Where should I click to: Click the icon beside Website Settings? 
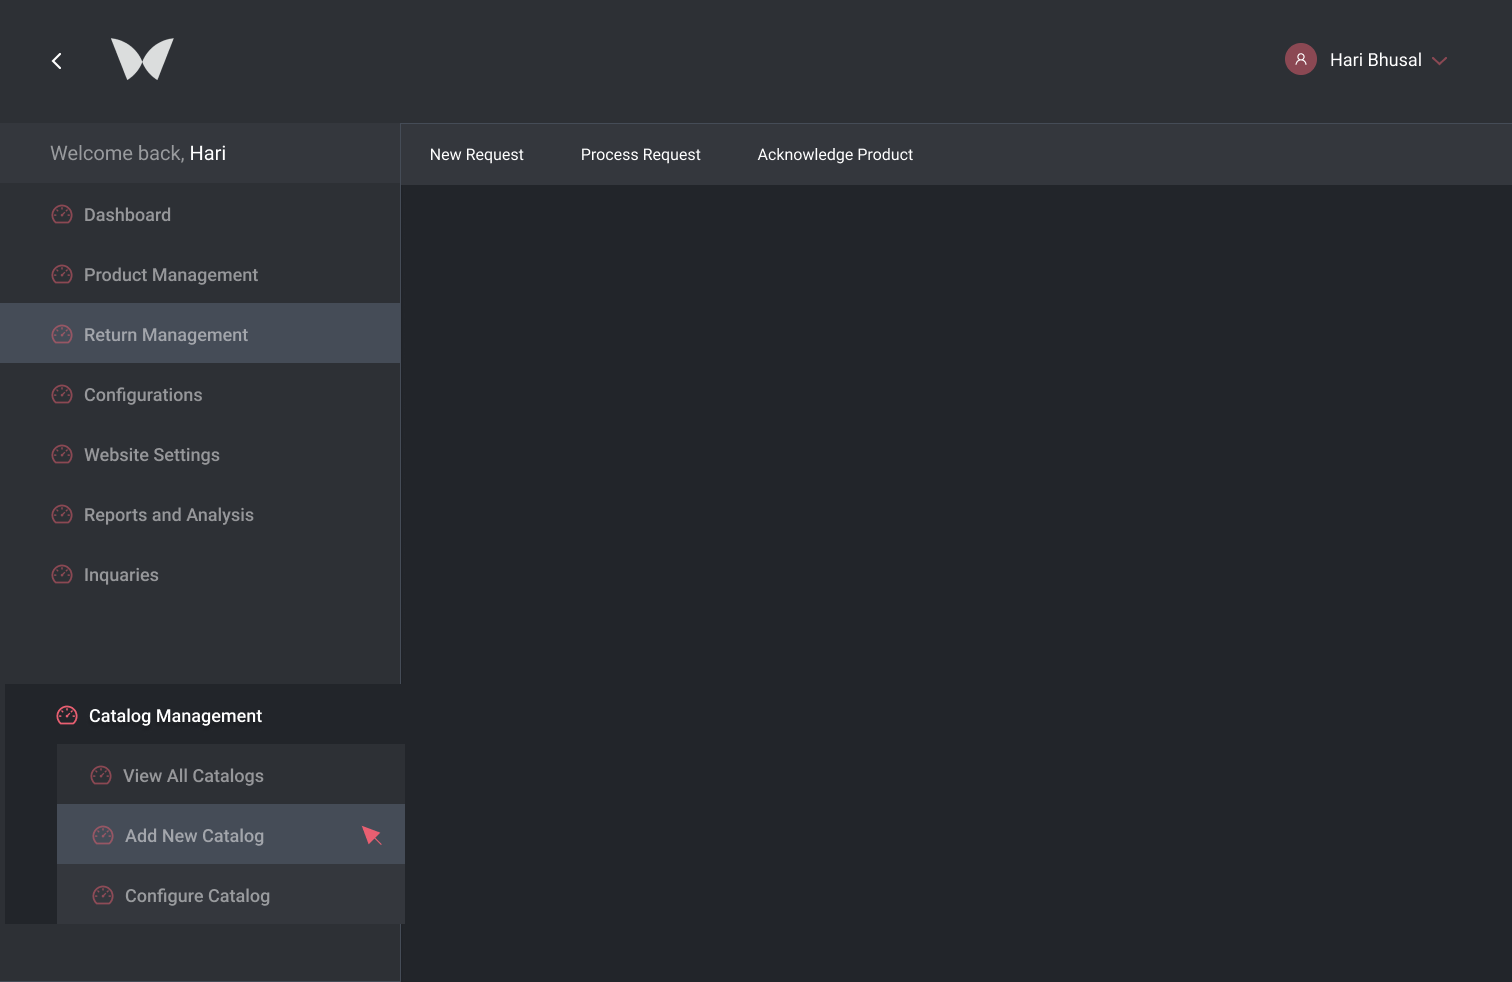pyautogui.click(x=62, y=455)
